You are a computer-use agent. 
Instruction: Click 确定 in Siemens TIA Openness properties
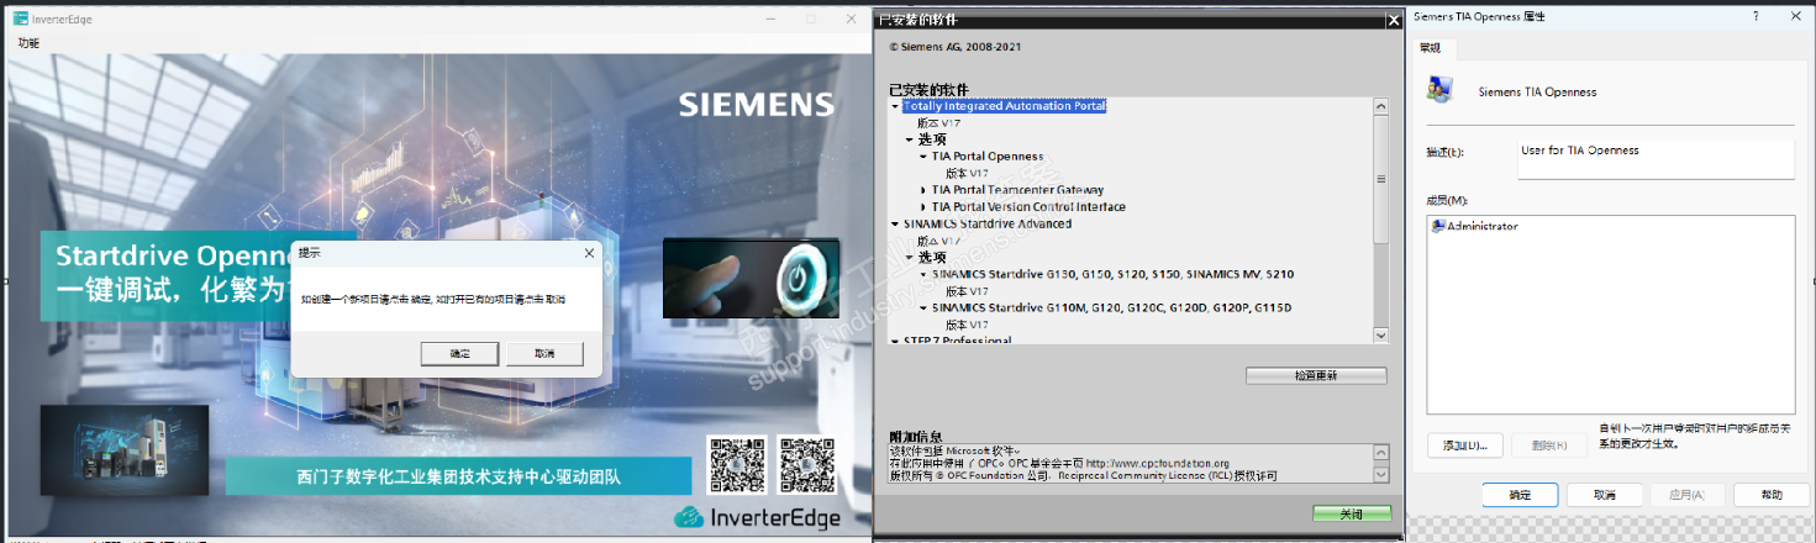(1520, 495)
